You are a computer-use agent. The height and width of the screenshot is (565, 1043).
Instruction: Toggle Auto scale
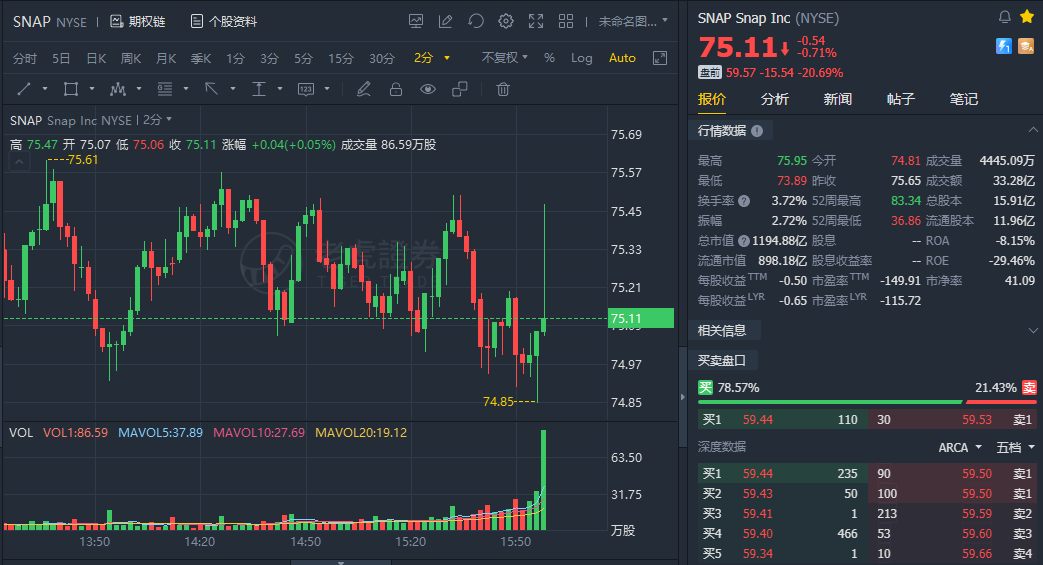pyautogui.click(x=622, y=58)
